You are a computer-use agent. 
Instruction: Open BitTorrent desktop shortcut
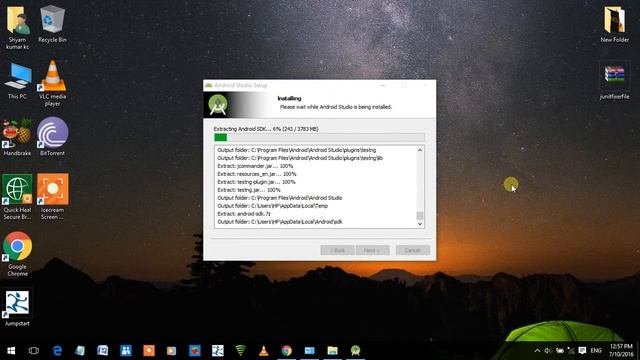[52, 137]
